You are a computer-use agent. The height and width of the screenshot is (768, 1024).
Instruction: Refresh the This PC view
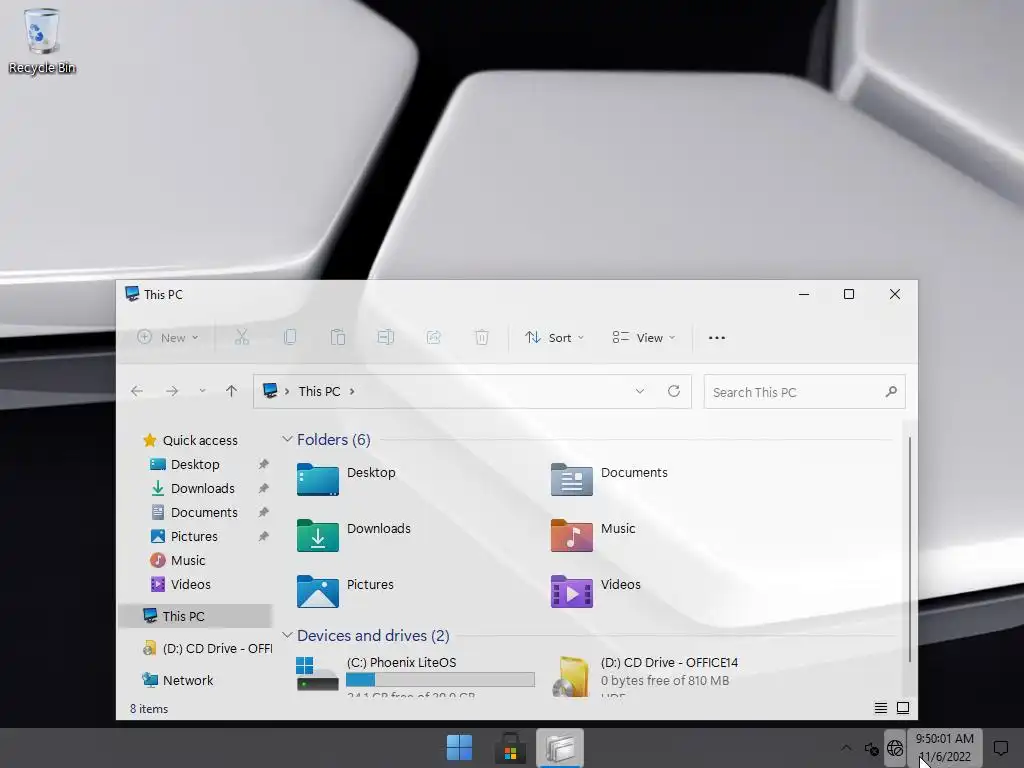[674, 391]
